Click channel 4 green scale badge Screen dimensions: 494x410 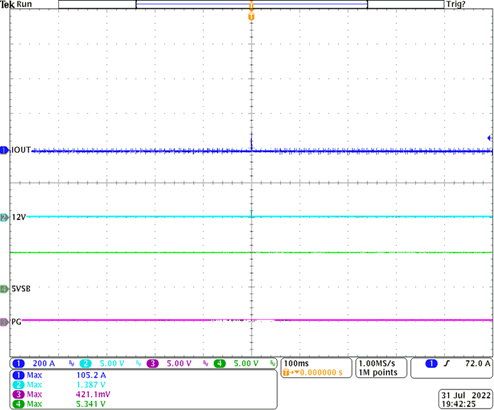(236, 363)
